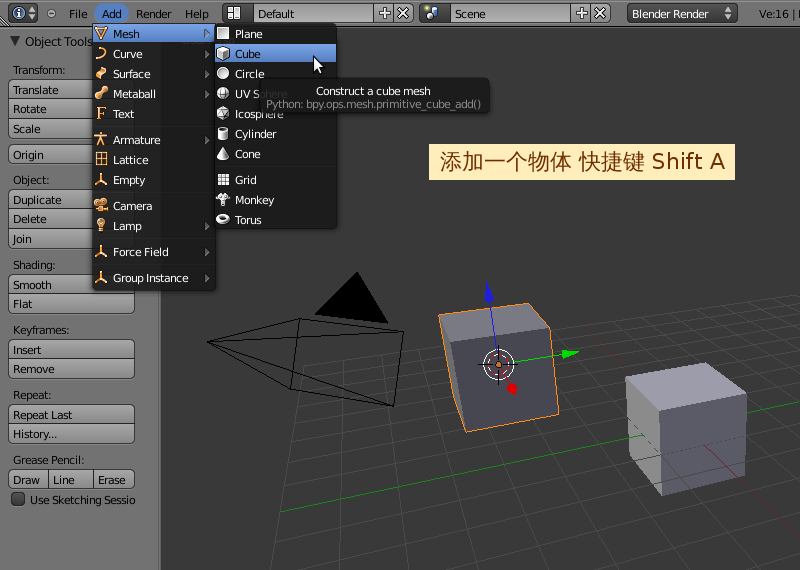
Task: Add a new scene
Action: 582,14
